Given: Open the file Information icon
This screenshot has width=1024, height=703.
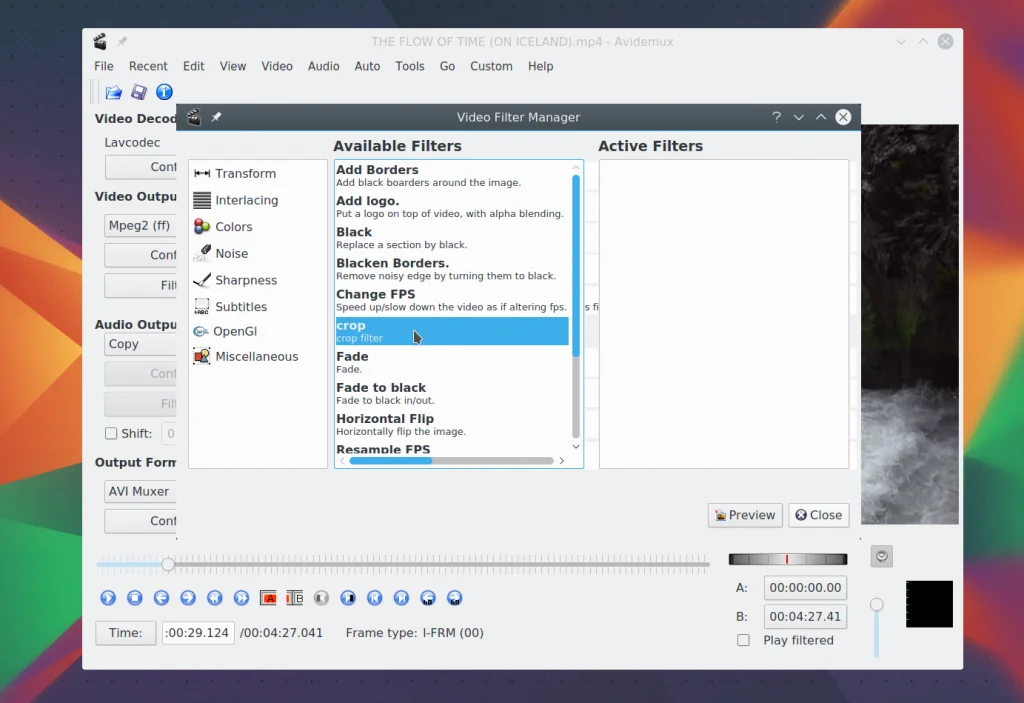Looking at the screenshot, I should [164, 93].
